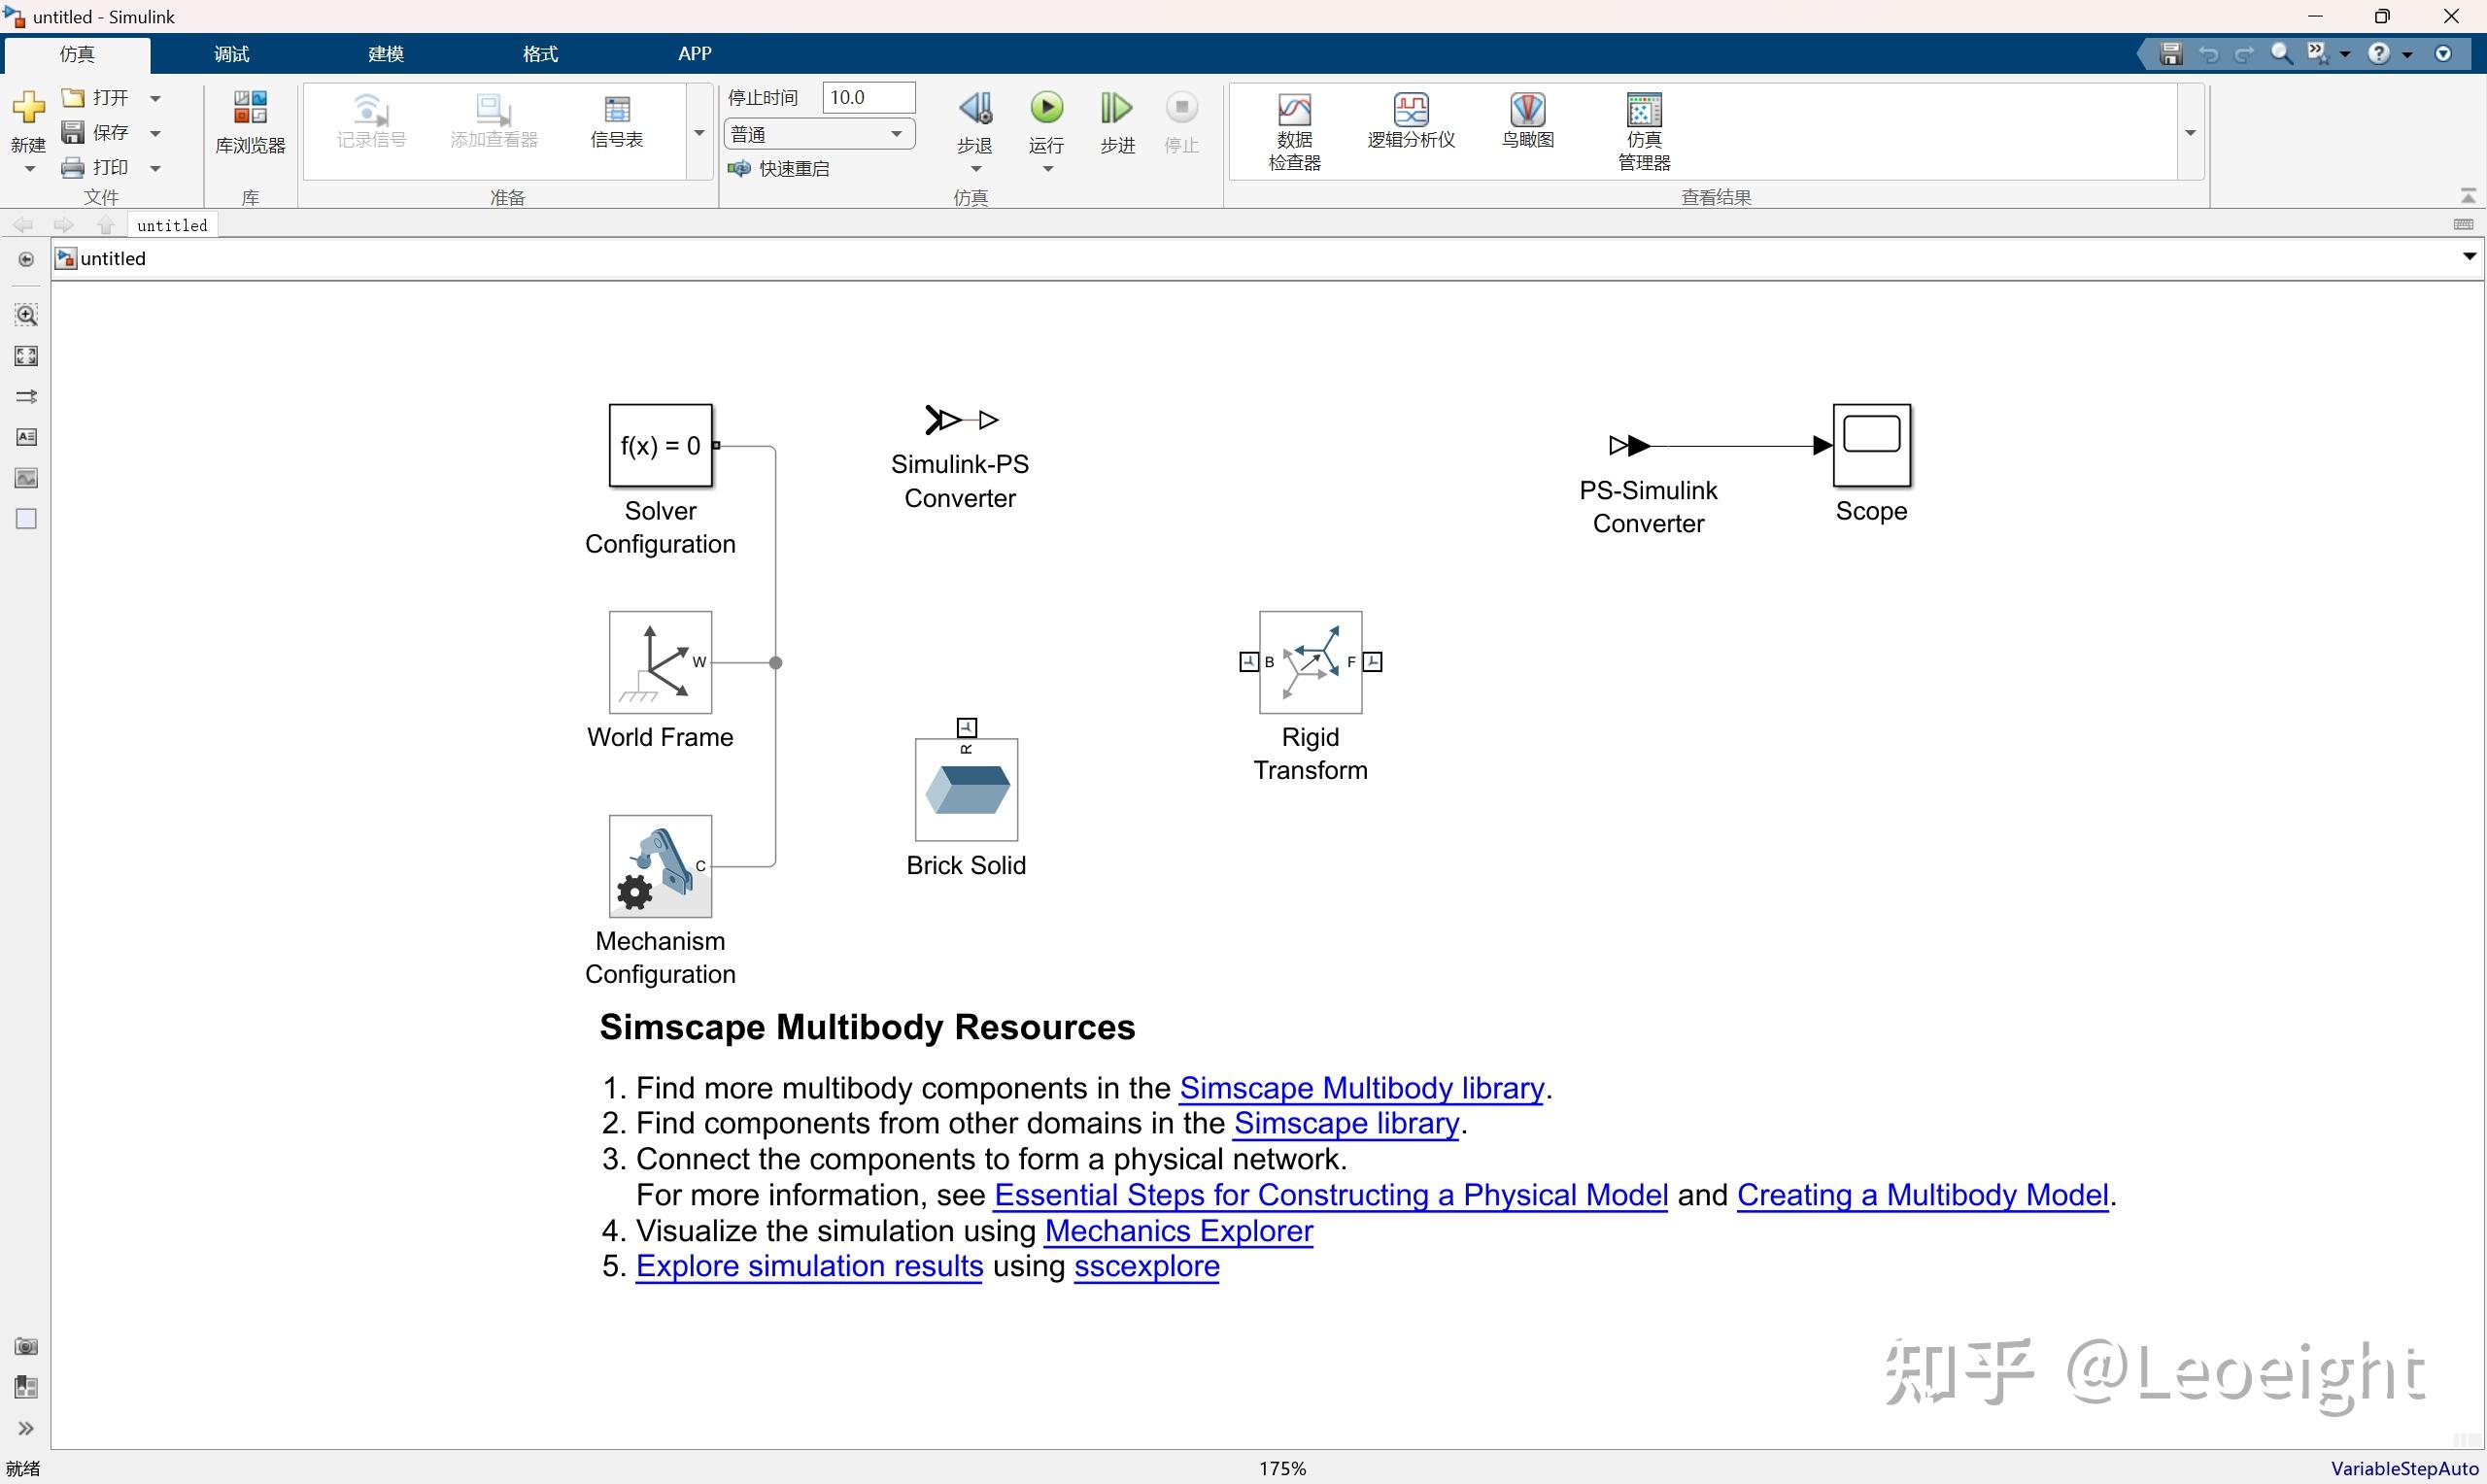Screen dimensions: 2487x1484
Task: Click the screenshot camera icon at bottom-left
Action: point(27,1346)
